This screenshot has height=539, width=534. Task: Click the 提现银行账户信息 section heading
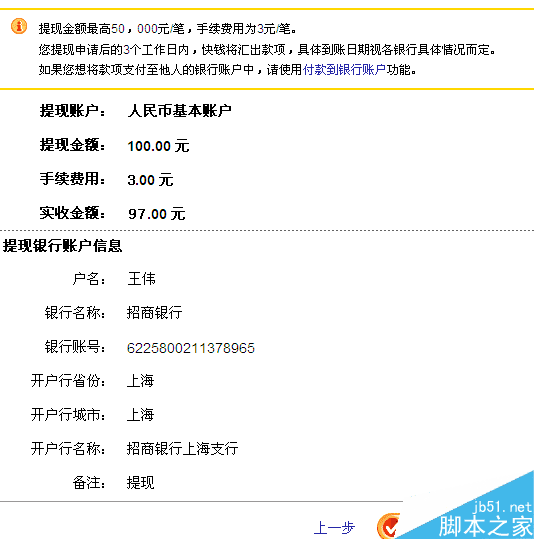tap(63, 246)
